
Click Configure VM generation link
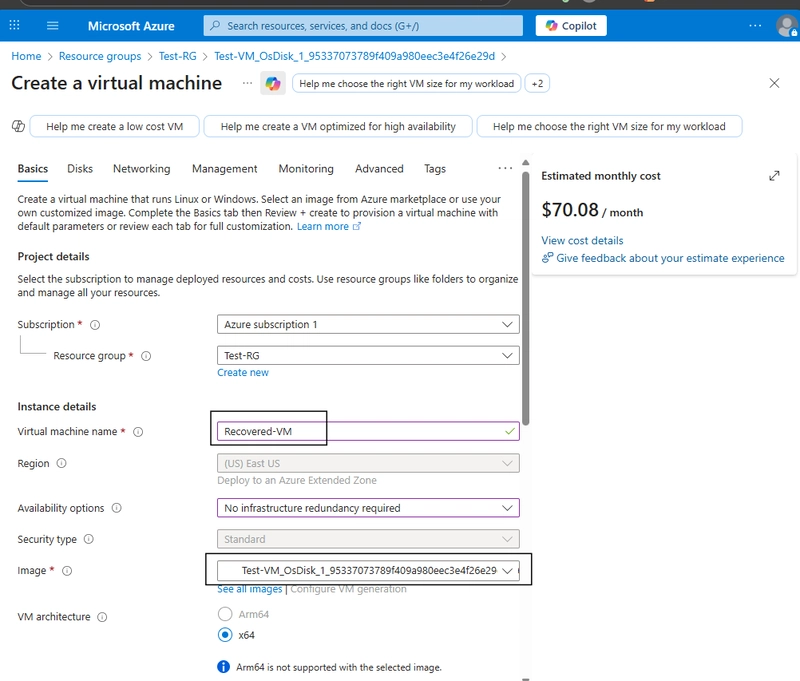tap(348, 589)
